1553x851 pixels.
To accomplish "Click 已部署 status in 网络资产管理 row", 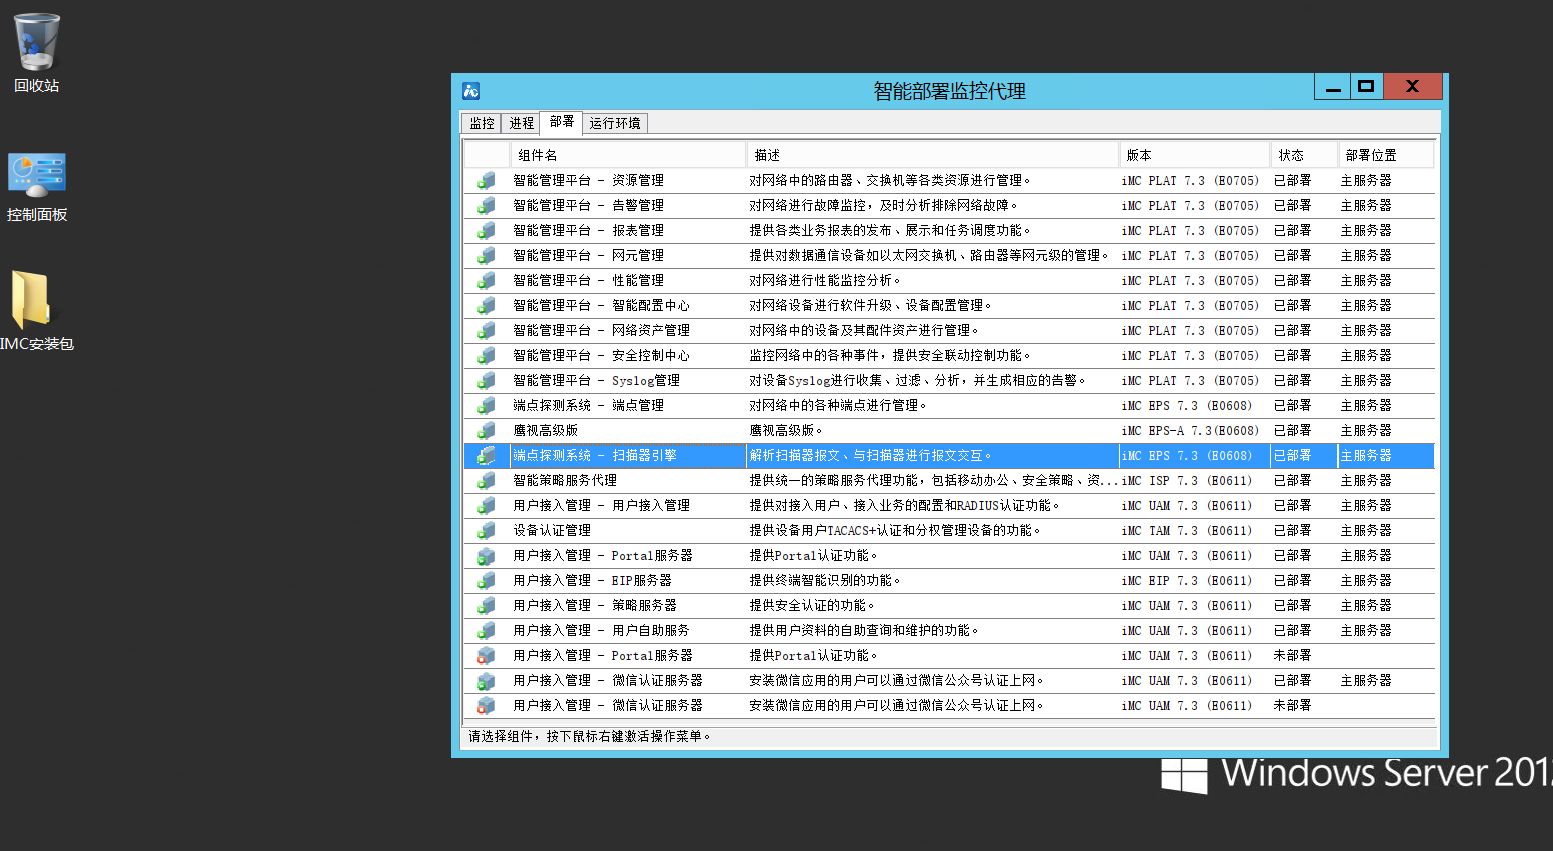I will tap(1292, 331).
